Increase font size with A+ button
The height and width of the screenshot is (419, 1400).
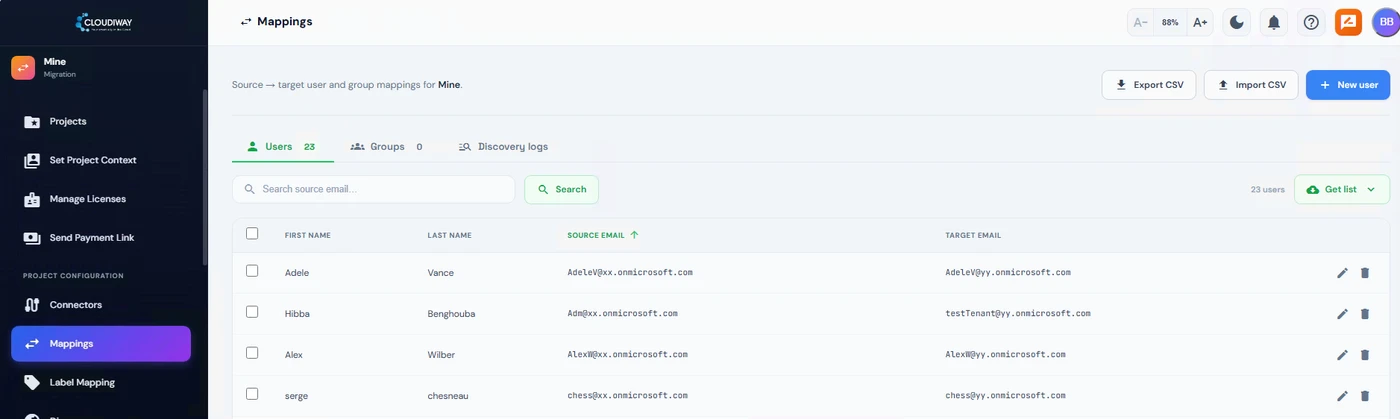point(1200,22)
